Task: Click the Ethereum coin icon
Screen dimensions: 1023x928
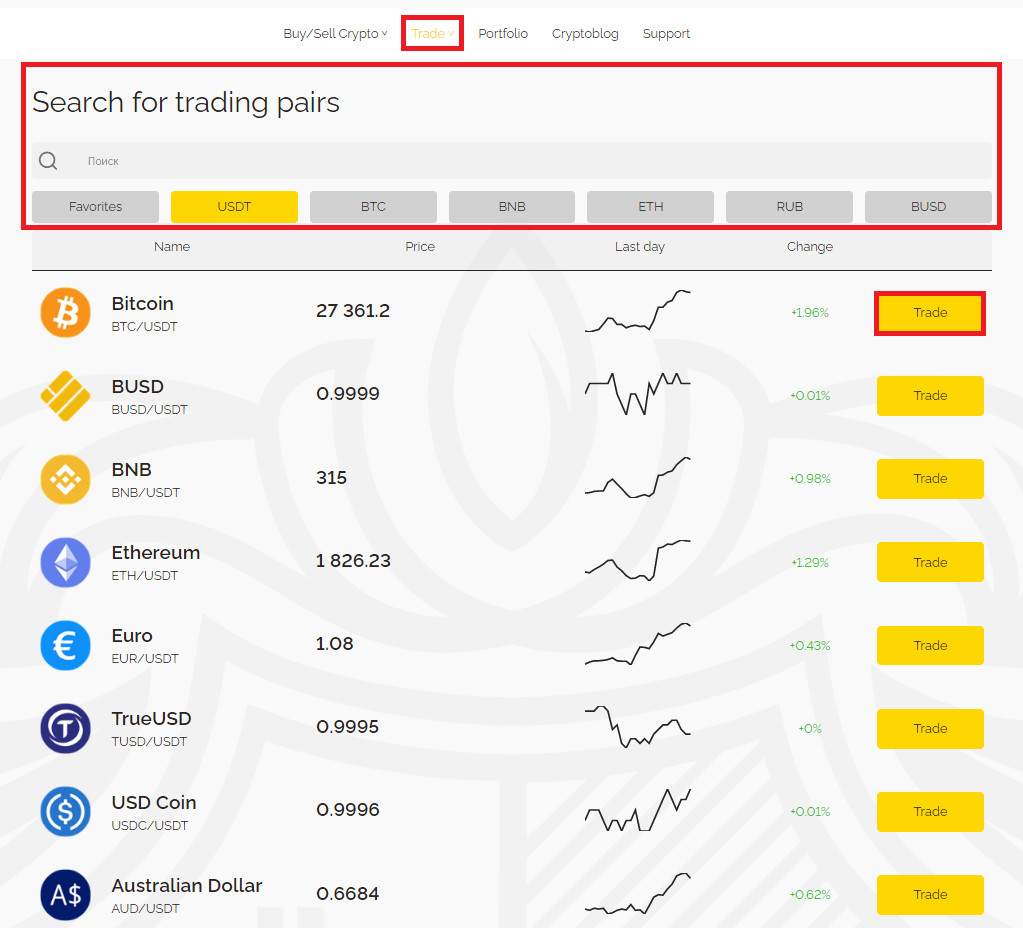Action: 65,562
